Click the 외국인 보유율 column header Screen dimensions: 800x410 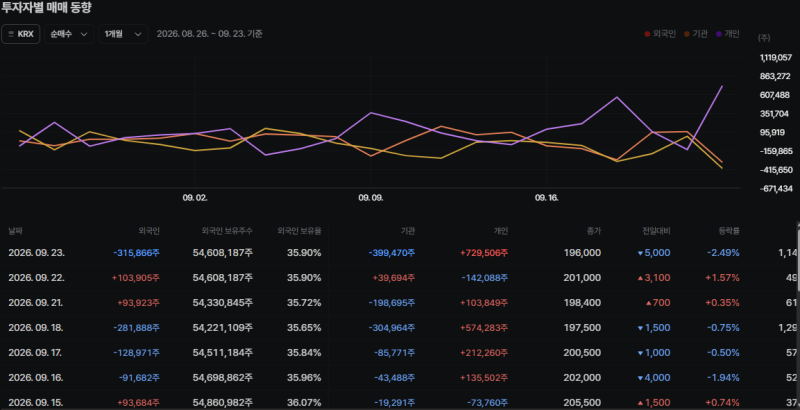[299, 231]
